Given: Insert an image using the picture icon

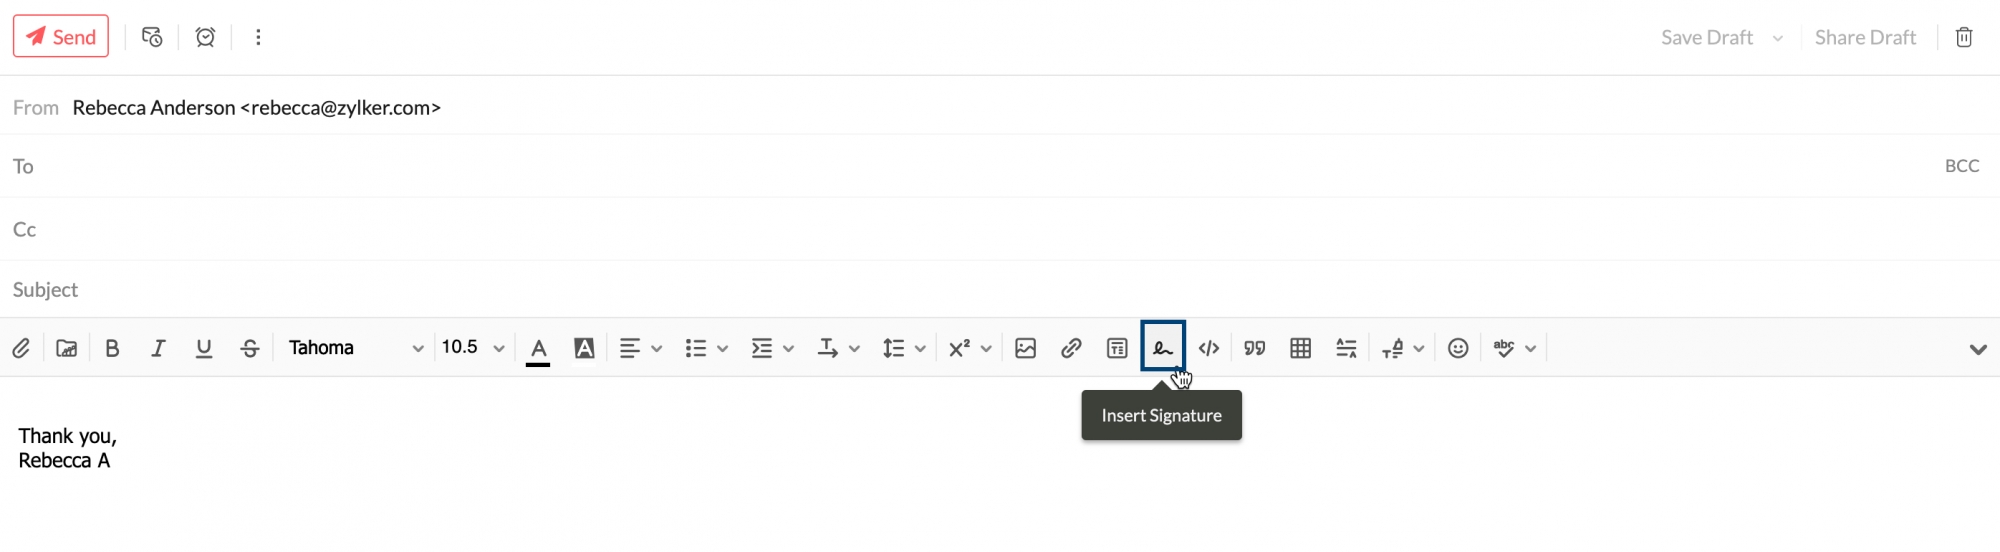Looking at the screenshot, I should click(1025, 348).
